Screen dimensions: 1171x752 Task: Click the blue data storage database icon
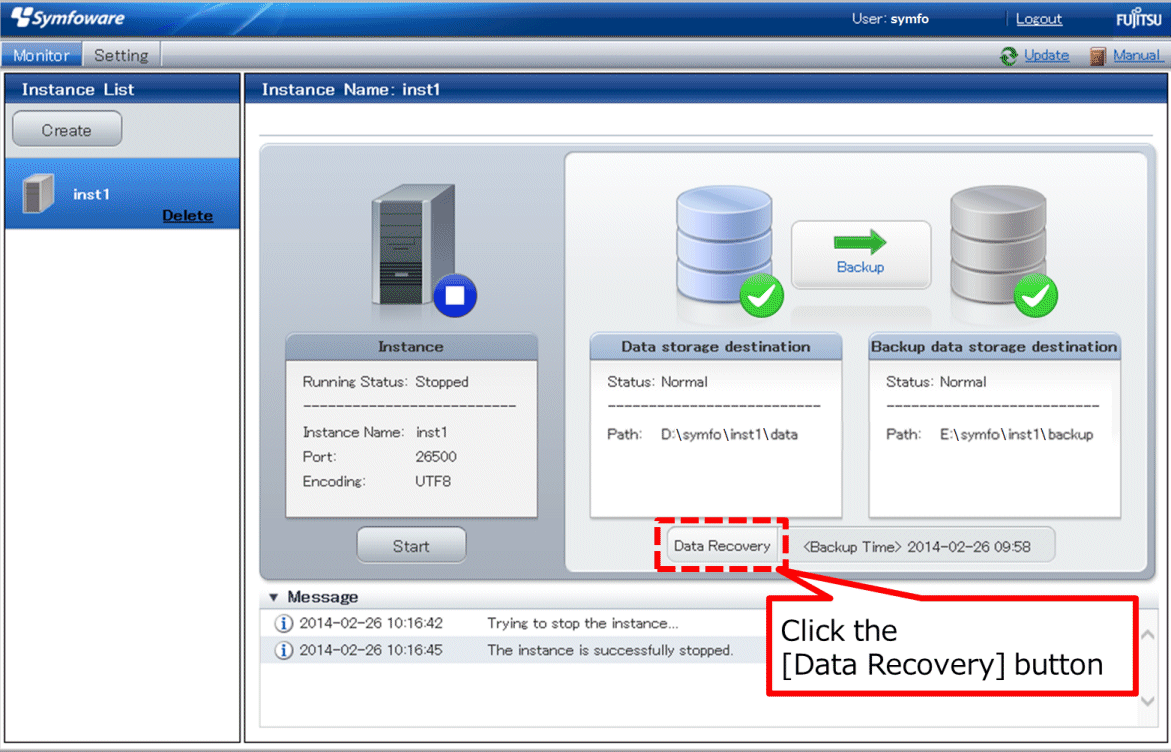[724, 243]
